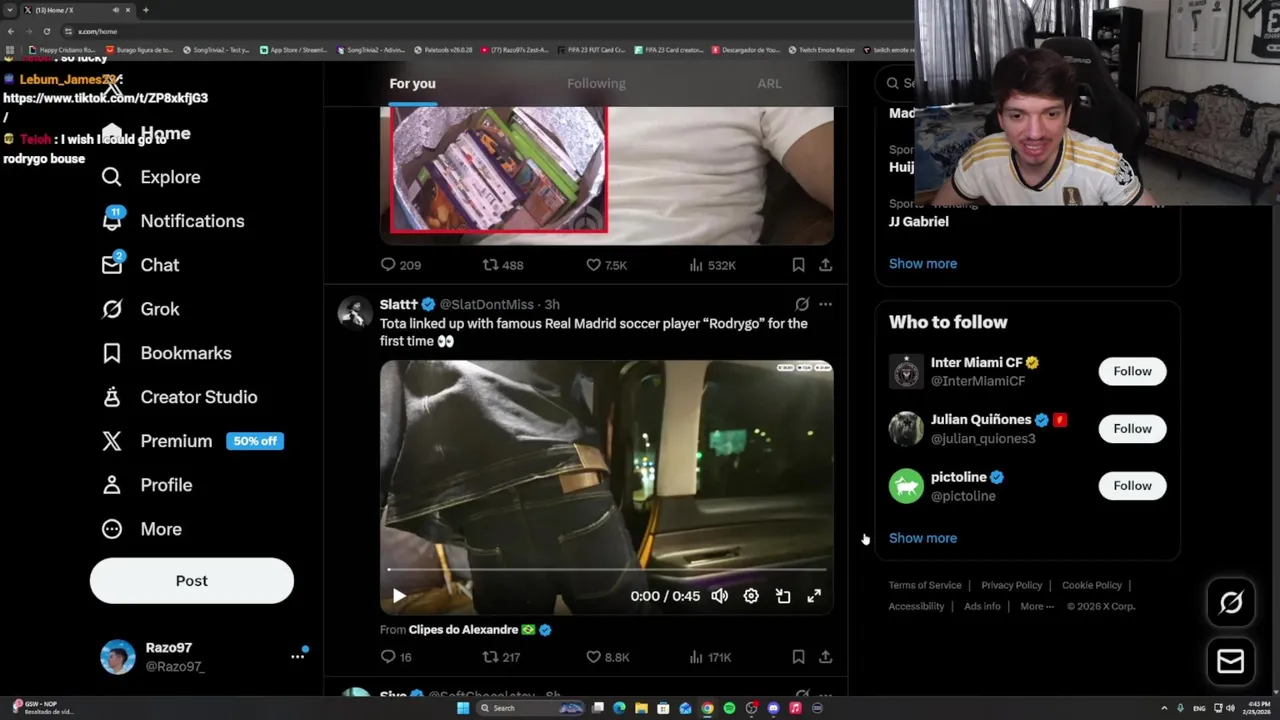Click the white Post button
The height and width of the screenshot is (720, 1280).
pos(192,581)
